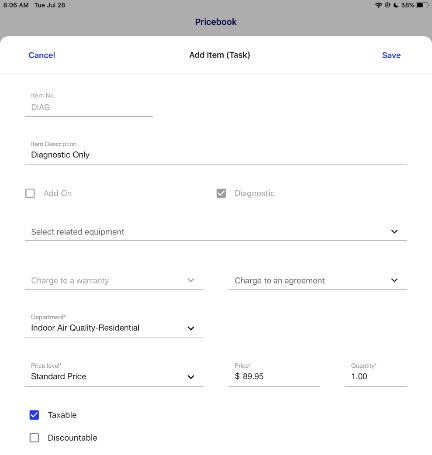Viewport: 432px width, 455px height.
Task: Tap the Wi-Fi status icon
Action: click(x=378, y=5)
